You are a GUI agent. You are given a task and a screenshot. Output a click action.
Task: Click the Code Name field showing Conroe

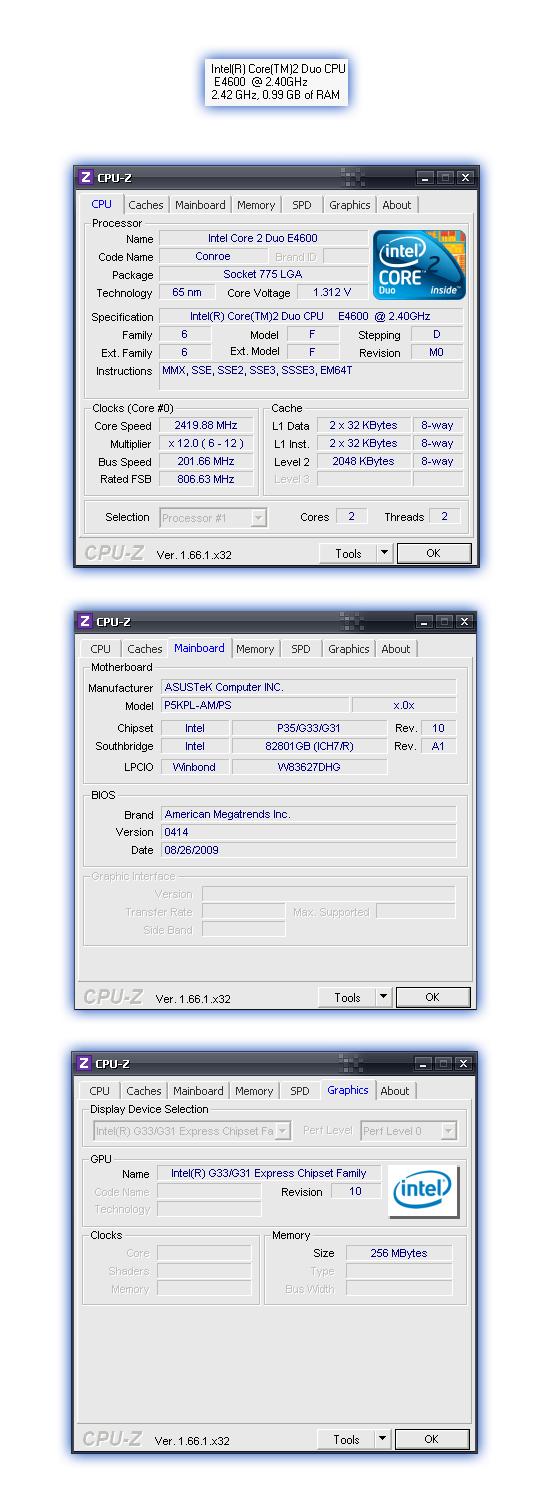coord(213,256)
